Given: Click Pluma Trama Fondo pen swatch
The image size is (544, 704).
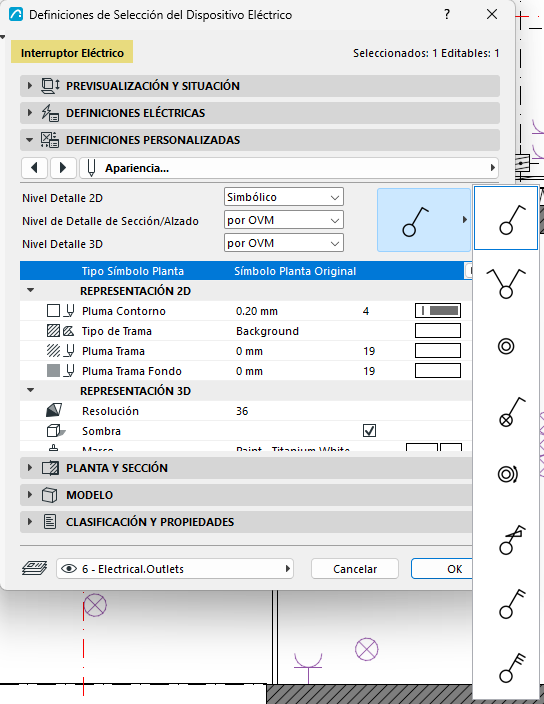Looking at the screenshot, I should (438, 371).
